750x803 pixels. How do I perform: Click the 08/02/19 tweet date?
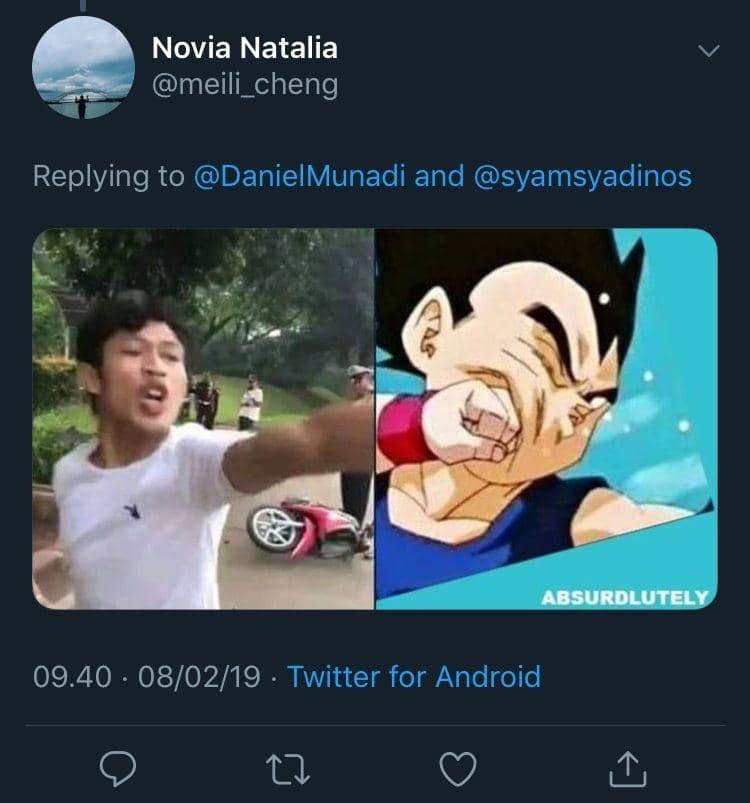[199, 677]
